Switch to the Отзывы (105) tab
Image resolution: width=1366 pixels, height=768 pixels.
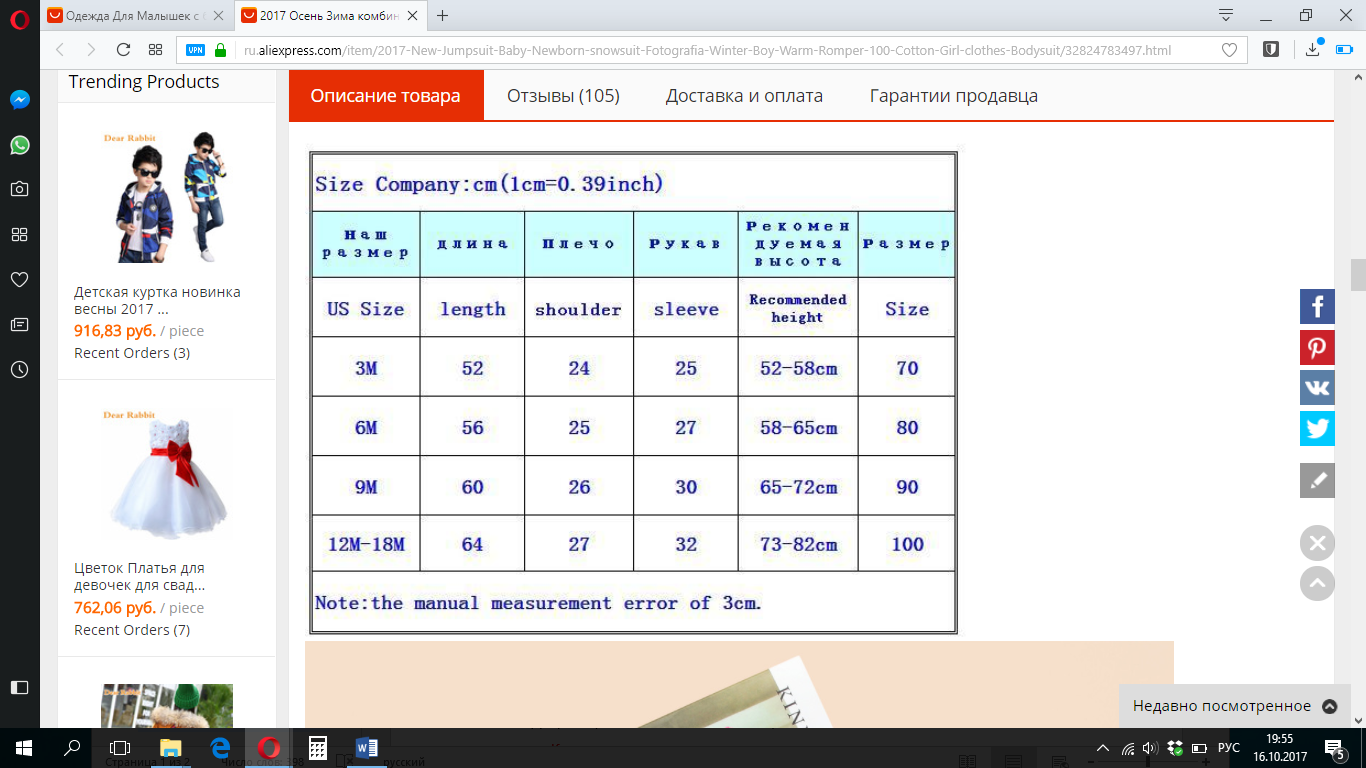click(x=563, y=96)
